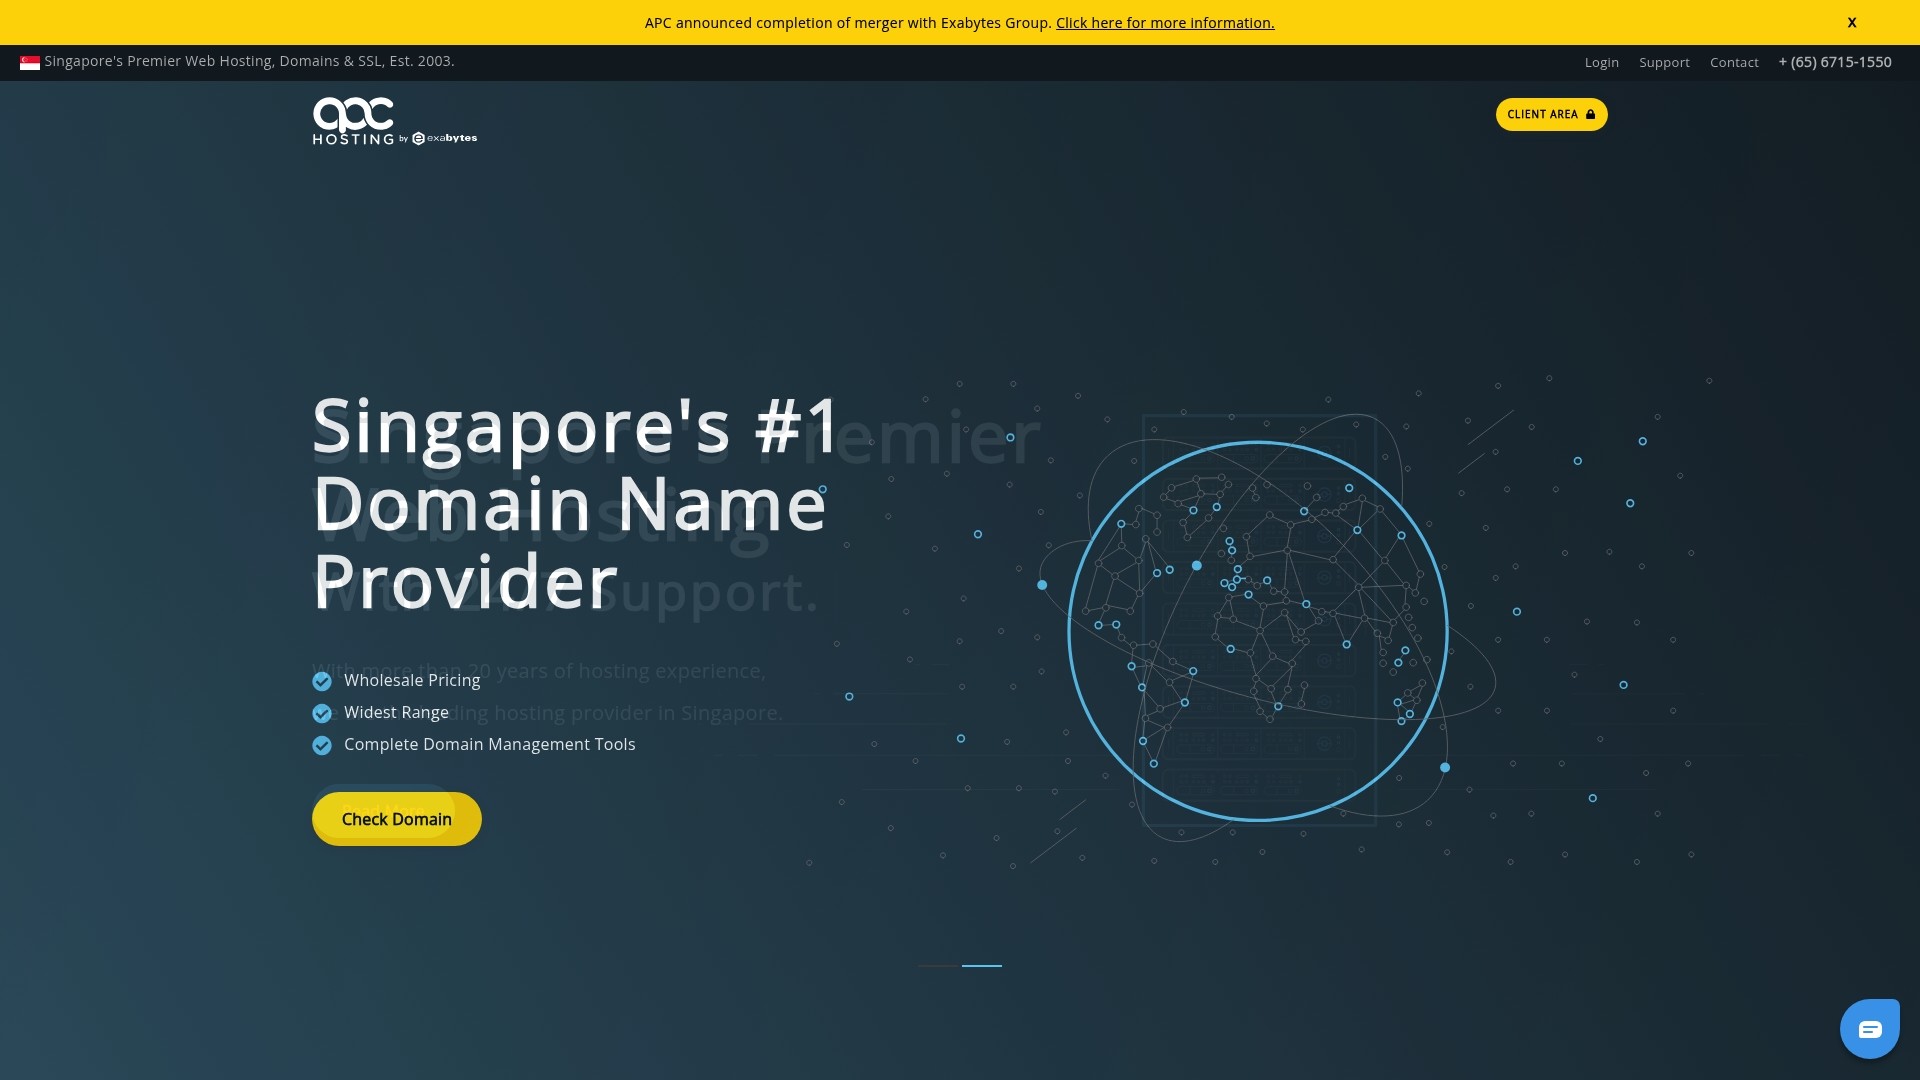Viewport: 1920px width, 1080px height.
Task: Click the Wholesale Pricing checkmark icon
Action: coord(322,681)
